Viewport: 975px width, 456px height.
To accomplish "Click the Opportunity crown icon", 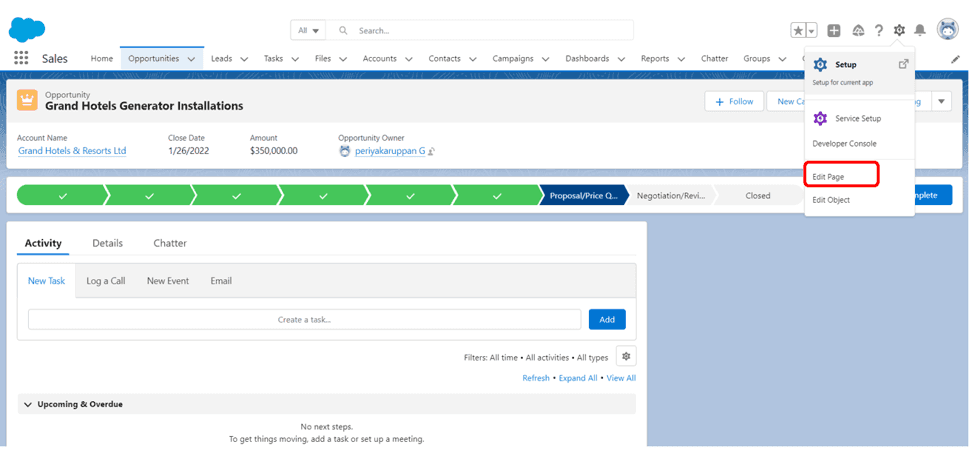I will [x=27, y=100].
